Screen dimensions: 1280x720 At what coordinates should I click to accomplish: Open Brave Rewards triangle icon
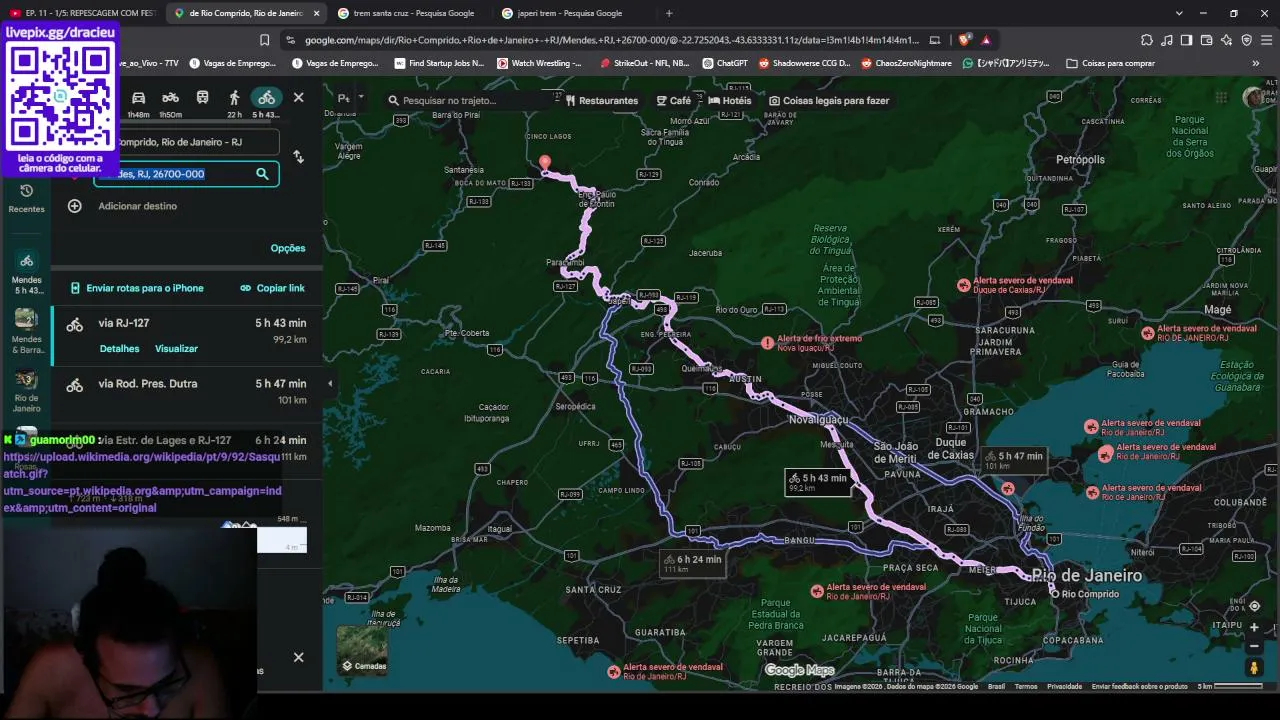986,40
